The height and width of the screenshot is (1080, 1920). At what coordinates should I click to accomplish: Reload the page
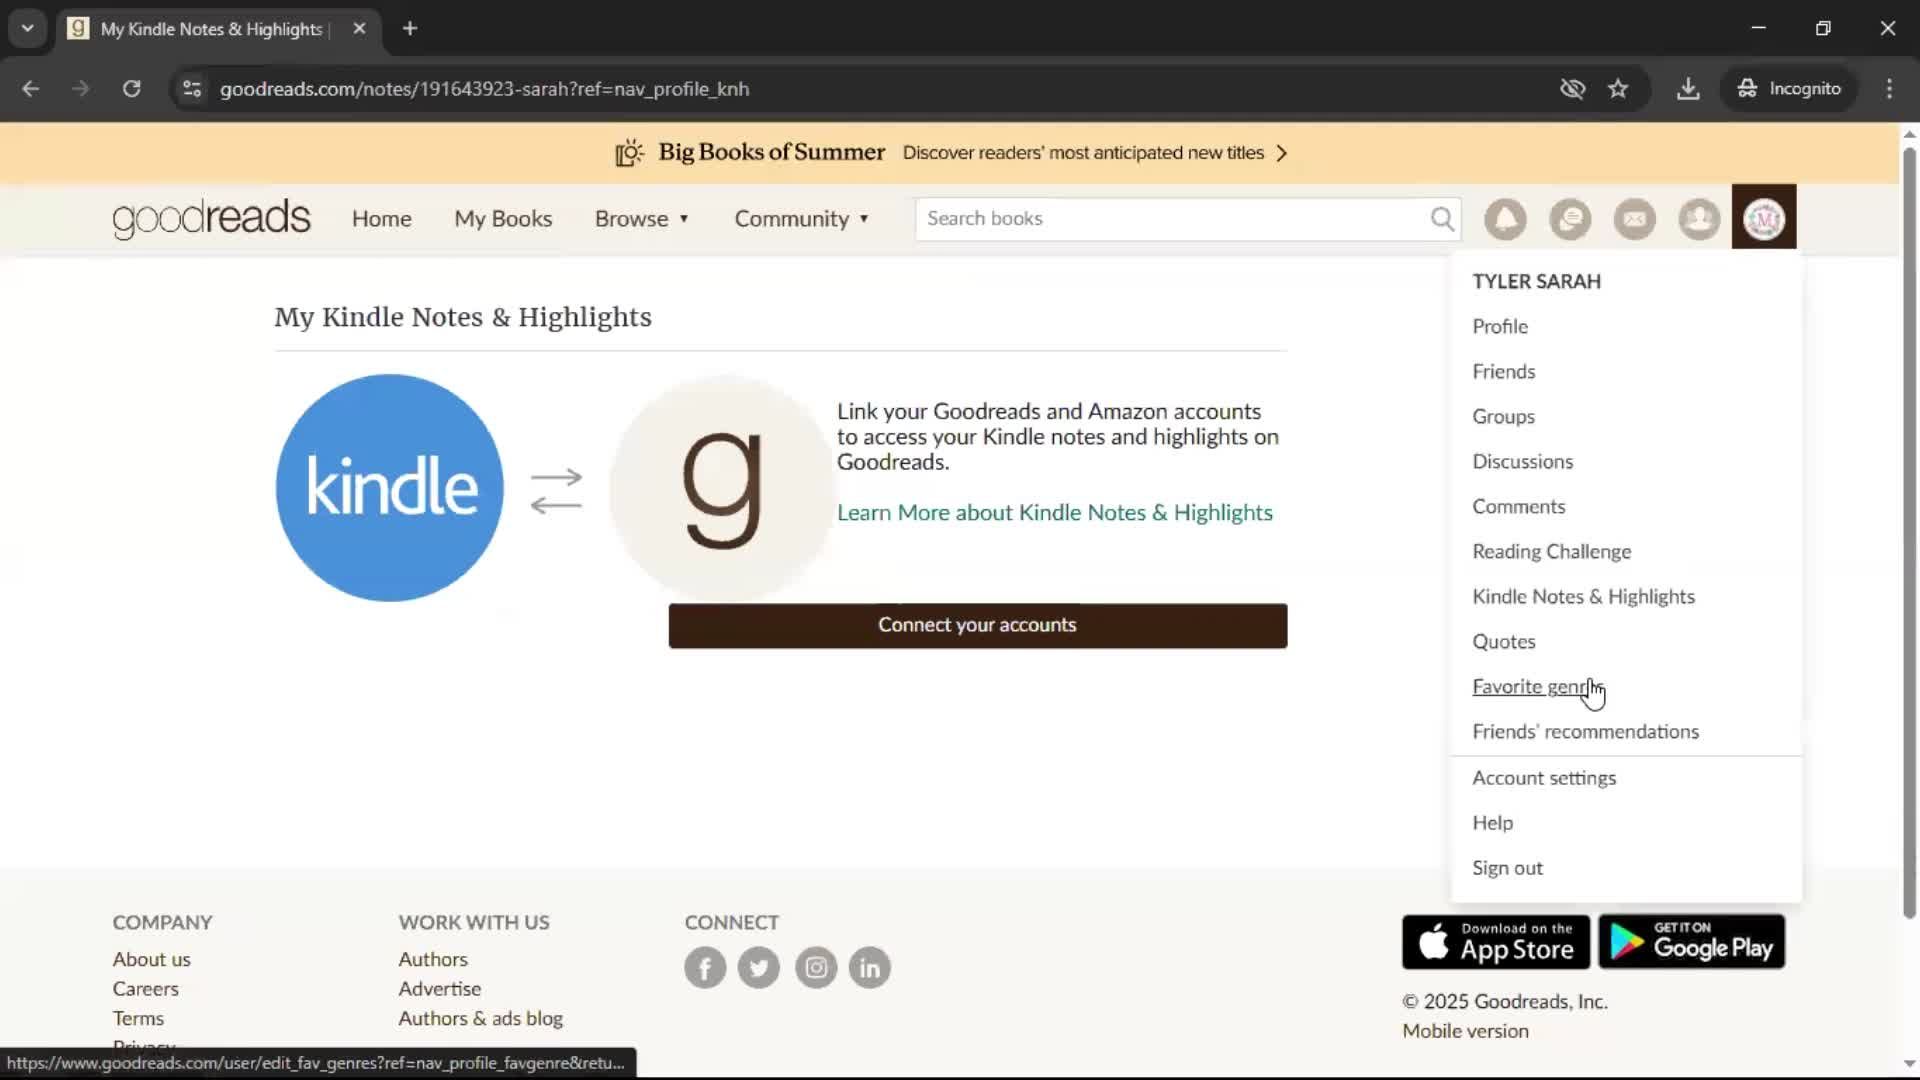tap(131, 88)
